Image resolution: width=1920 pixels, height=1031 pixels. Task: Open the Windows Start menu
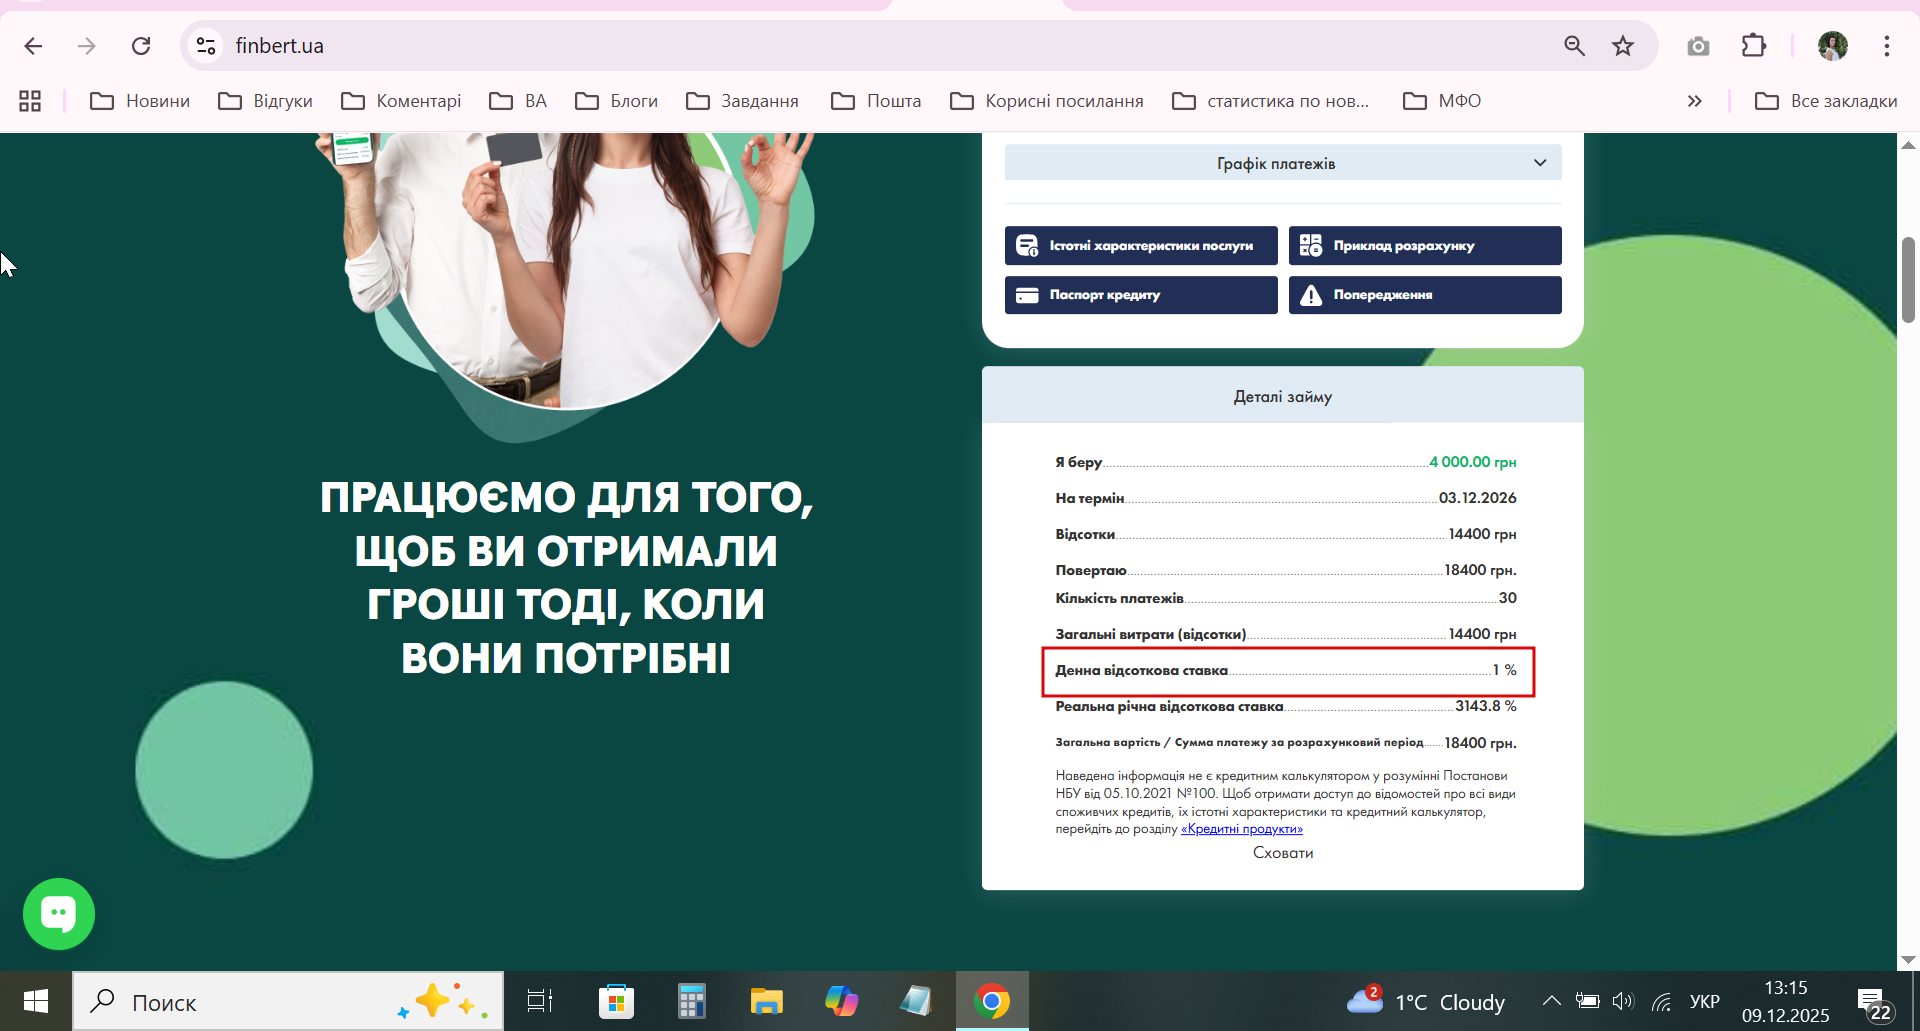[36, 1001]
